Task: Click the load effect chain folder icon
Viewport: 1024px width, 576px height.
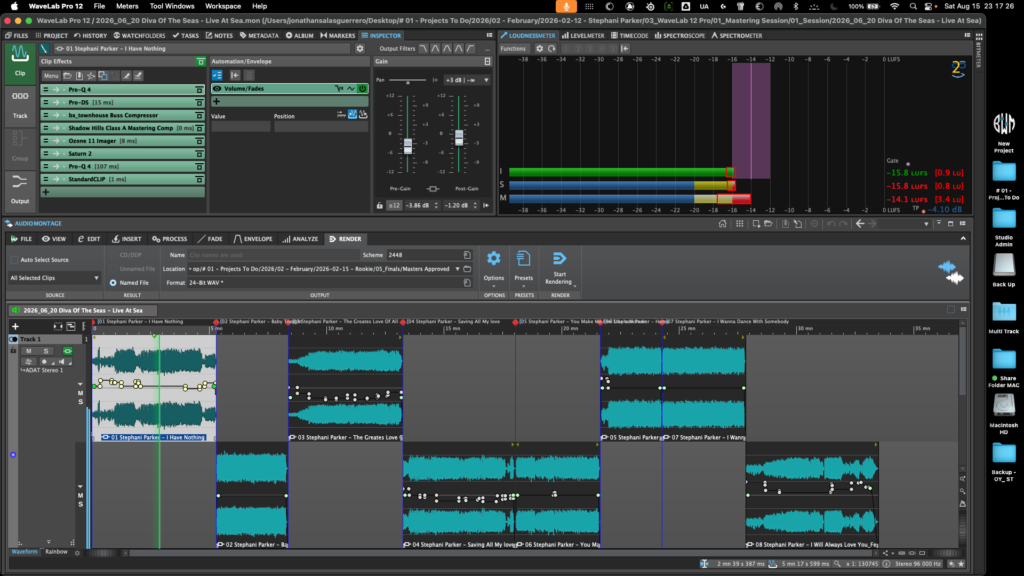Action: click(67, 76)
